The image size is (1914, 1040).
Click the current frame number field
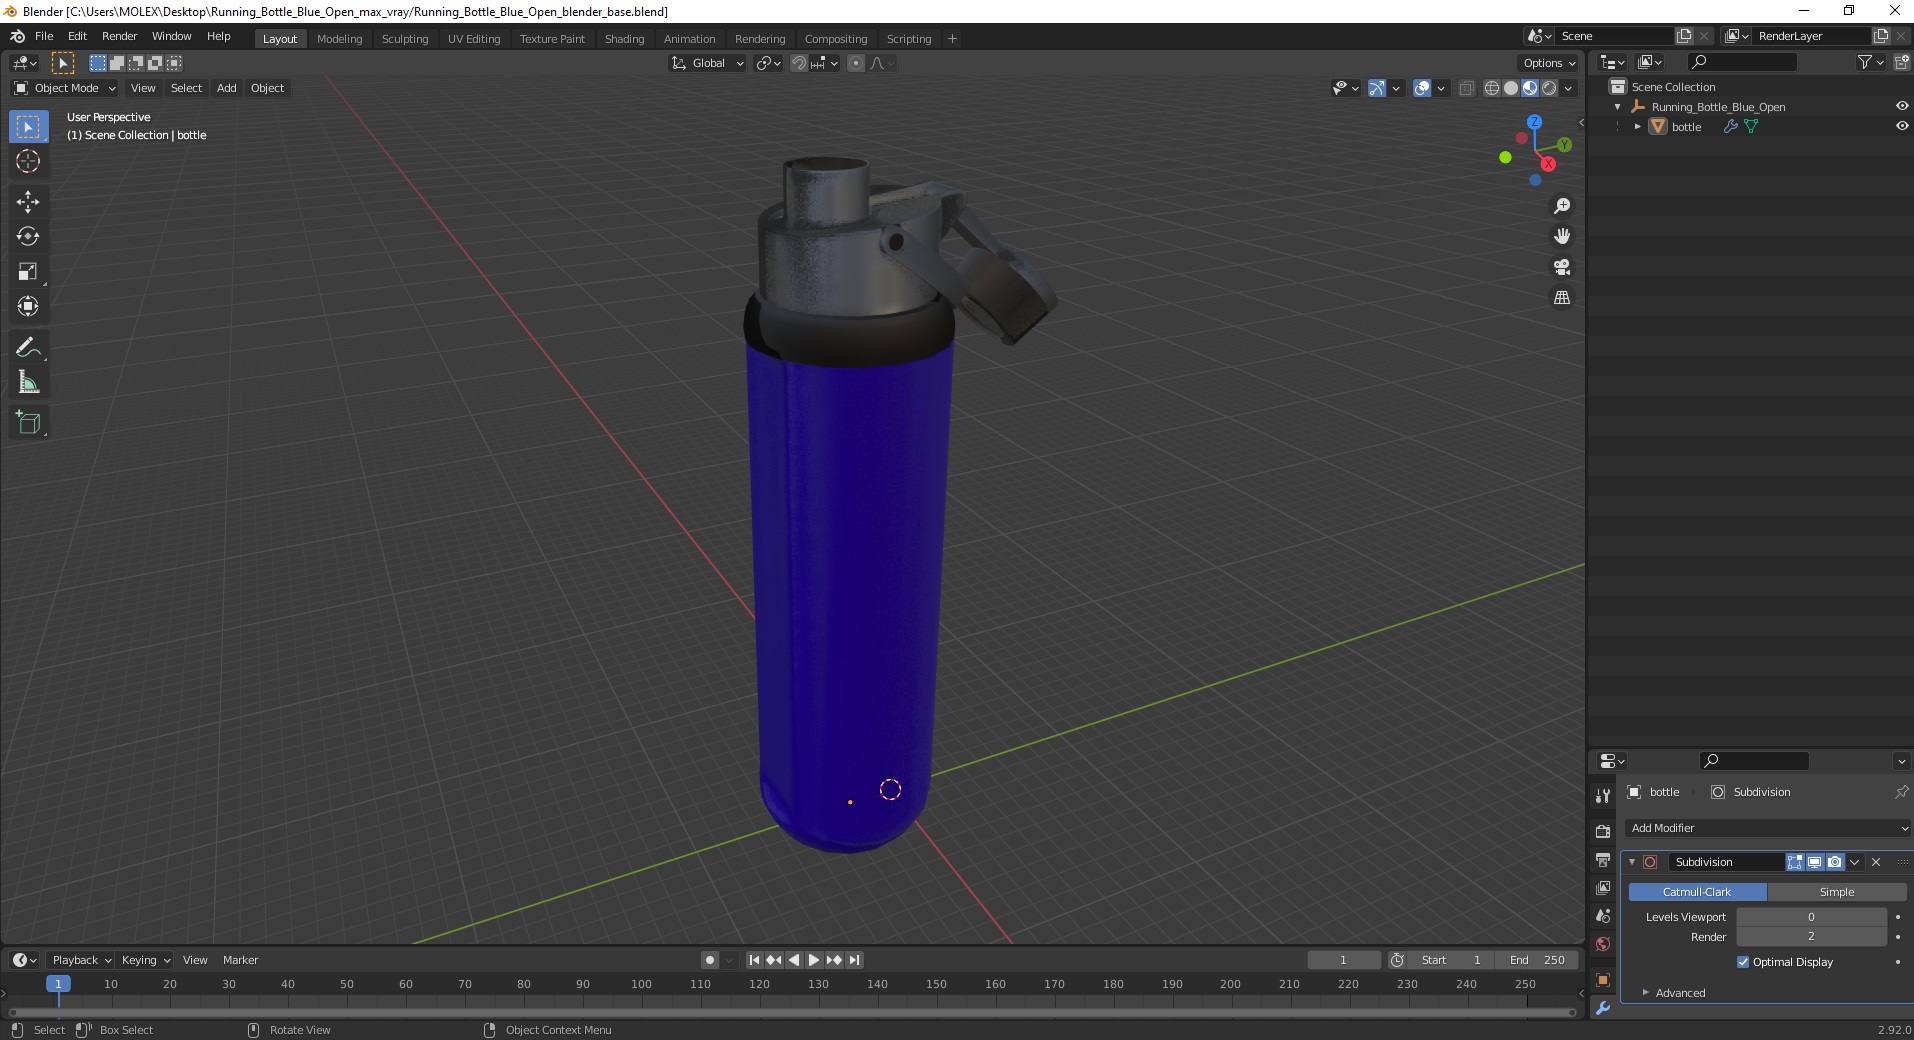[1343, 960]
